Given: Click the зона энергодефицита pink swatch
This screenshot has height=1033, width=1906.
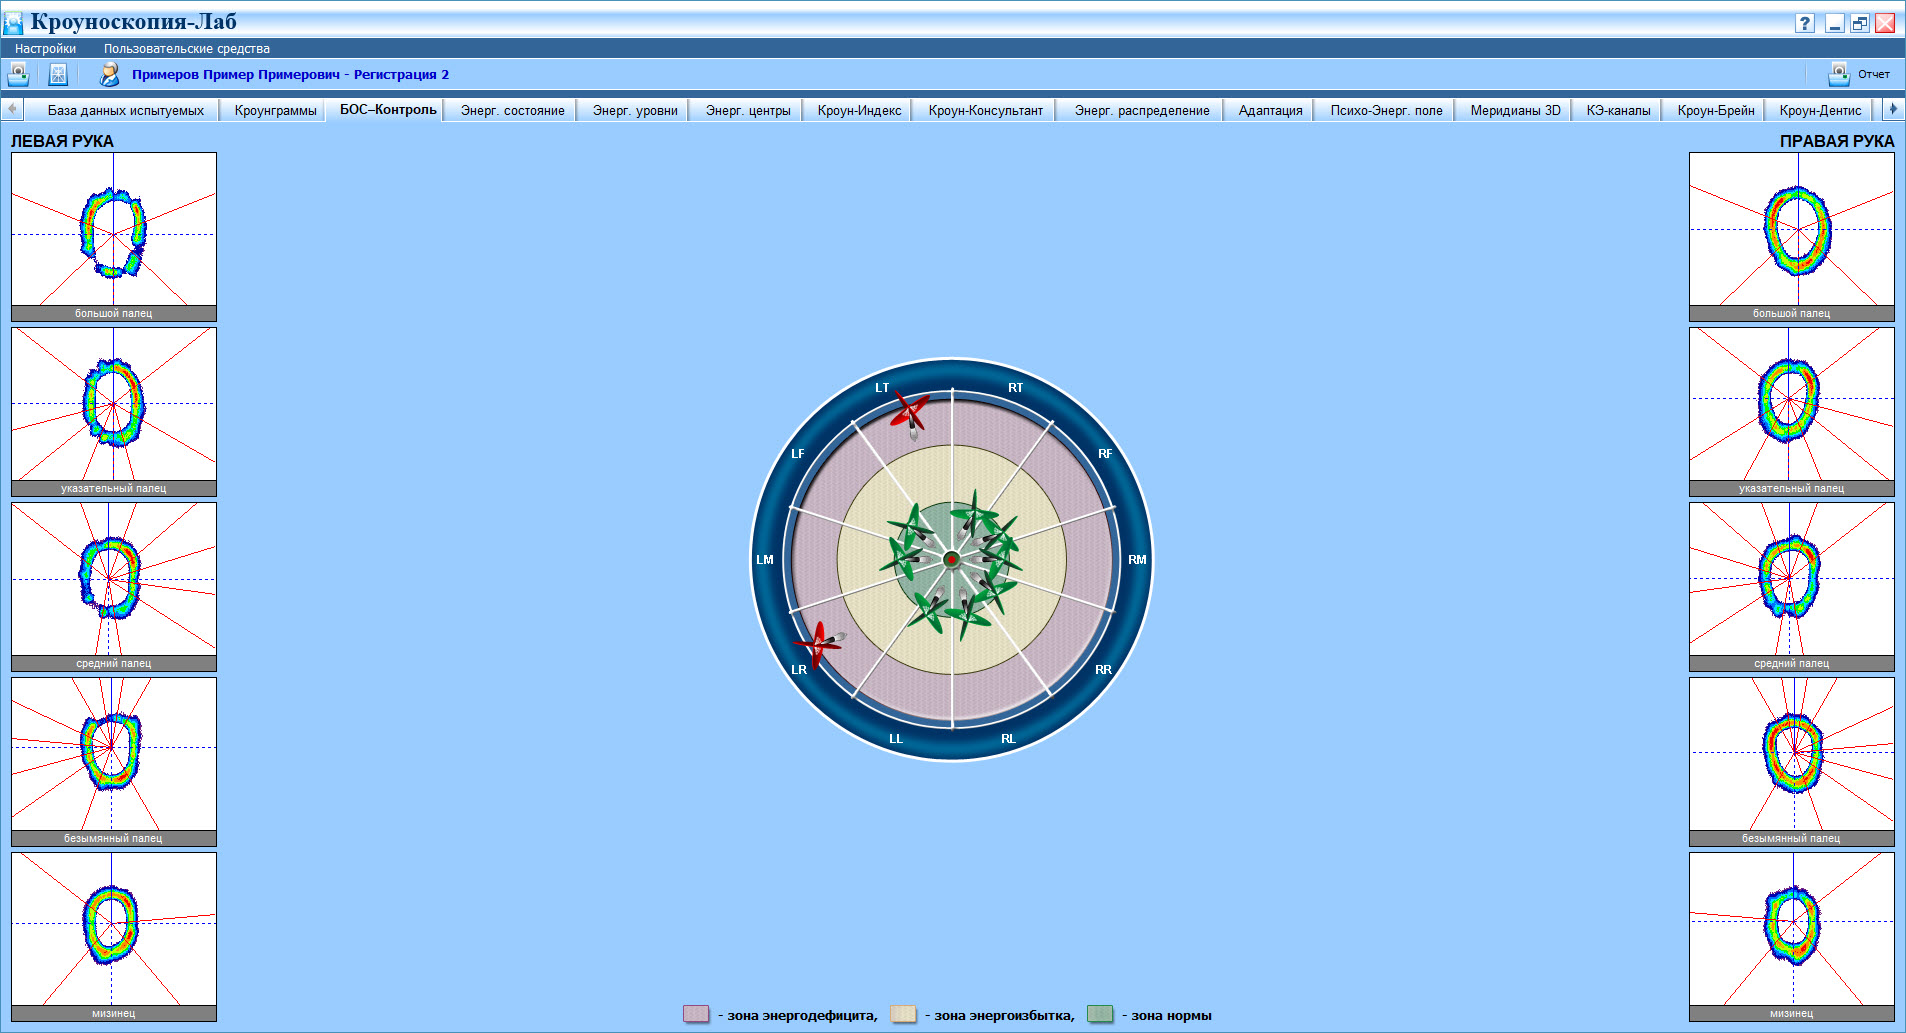Looking at the screenshot, I should pos(696,1014).
